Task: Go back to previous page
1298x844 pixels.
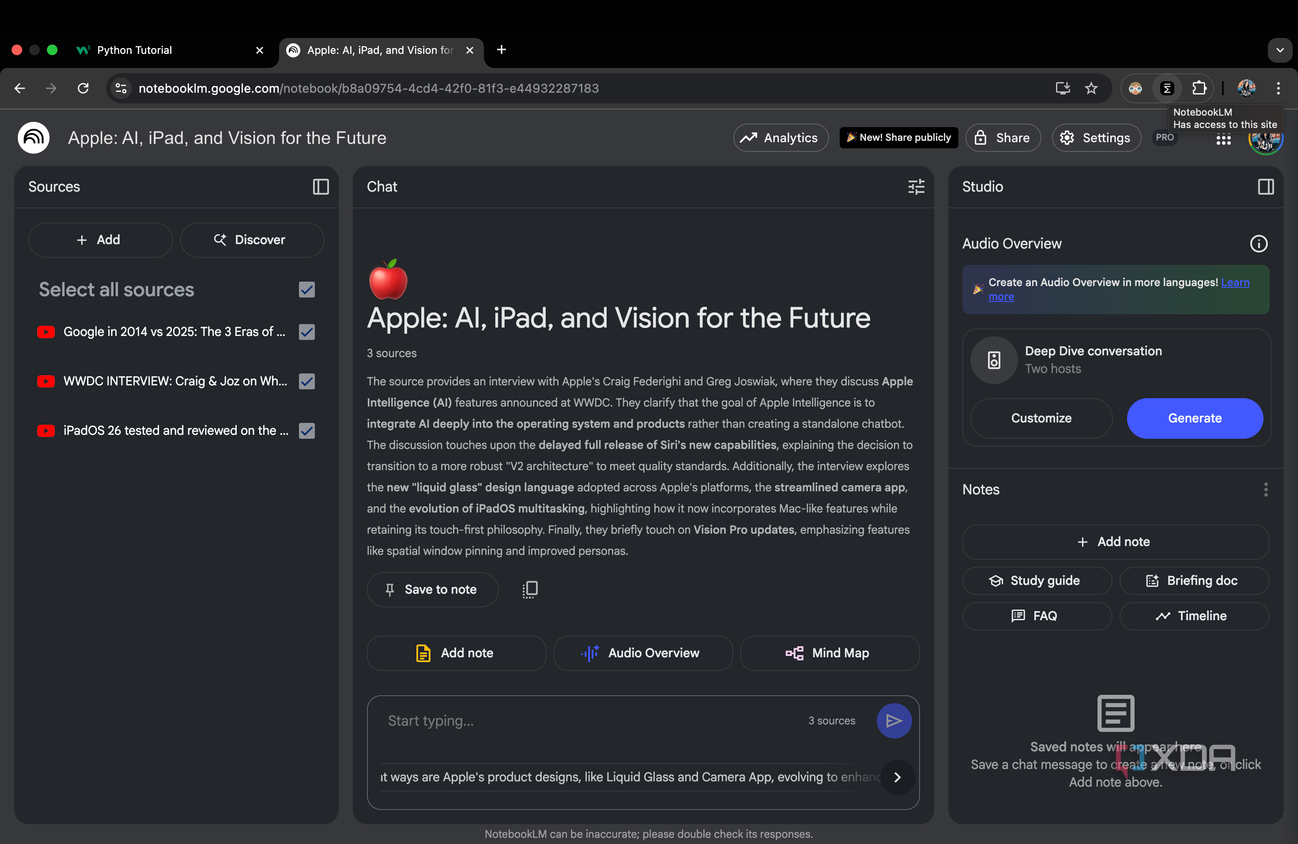Action: pos(20,88)
